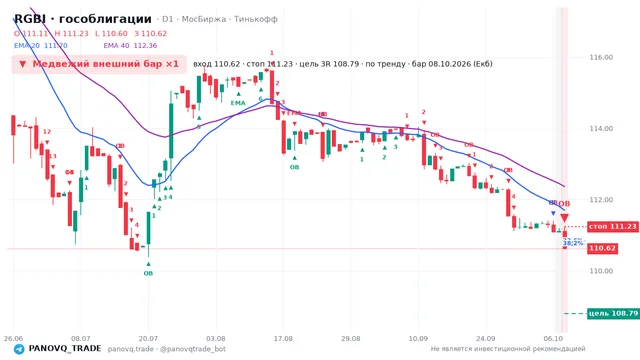Click the 08.07 date axis label
The image size is (640, 360).
[80, 338]
